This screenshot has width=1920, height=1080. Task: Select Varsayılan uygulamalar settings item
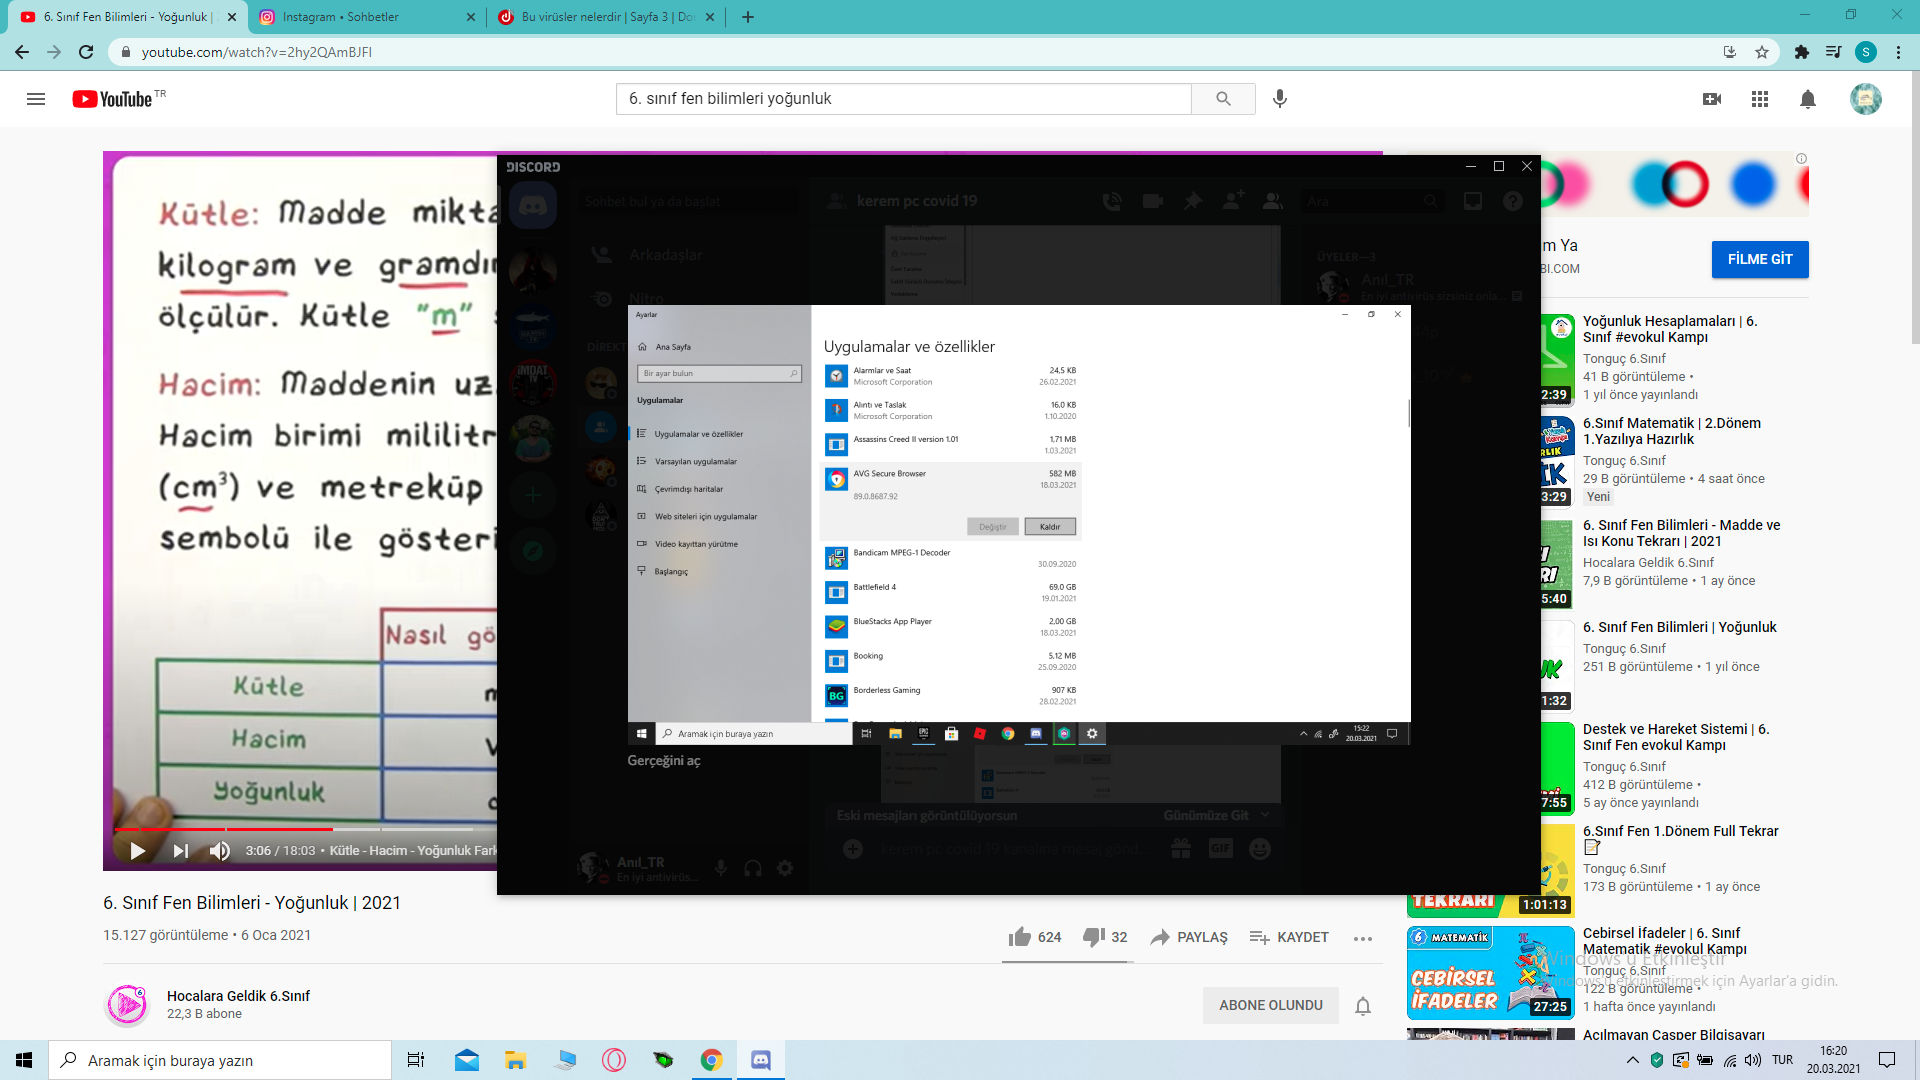(x=696, y=462)
